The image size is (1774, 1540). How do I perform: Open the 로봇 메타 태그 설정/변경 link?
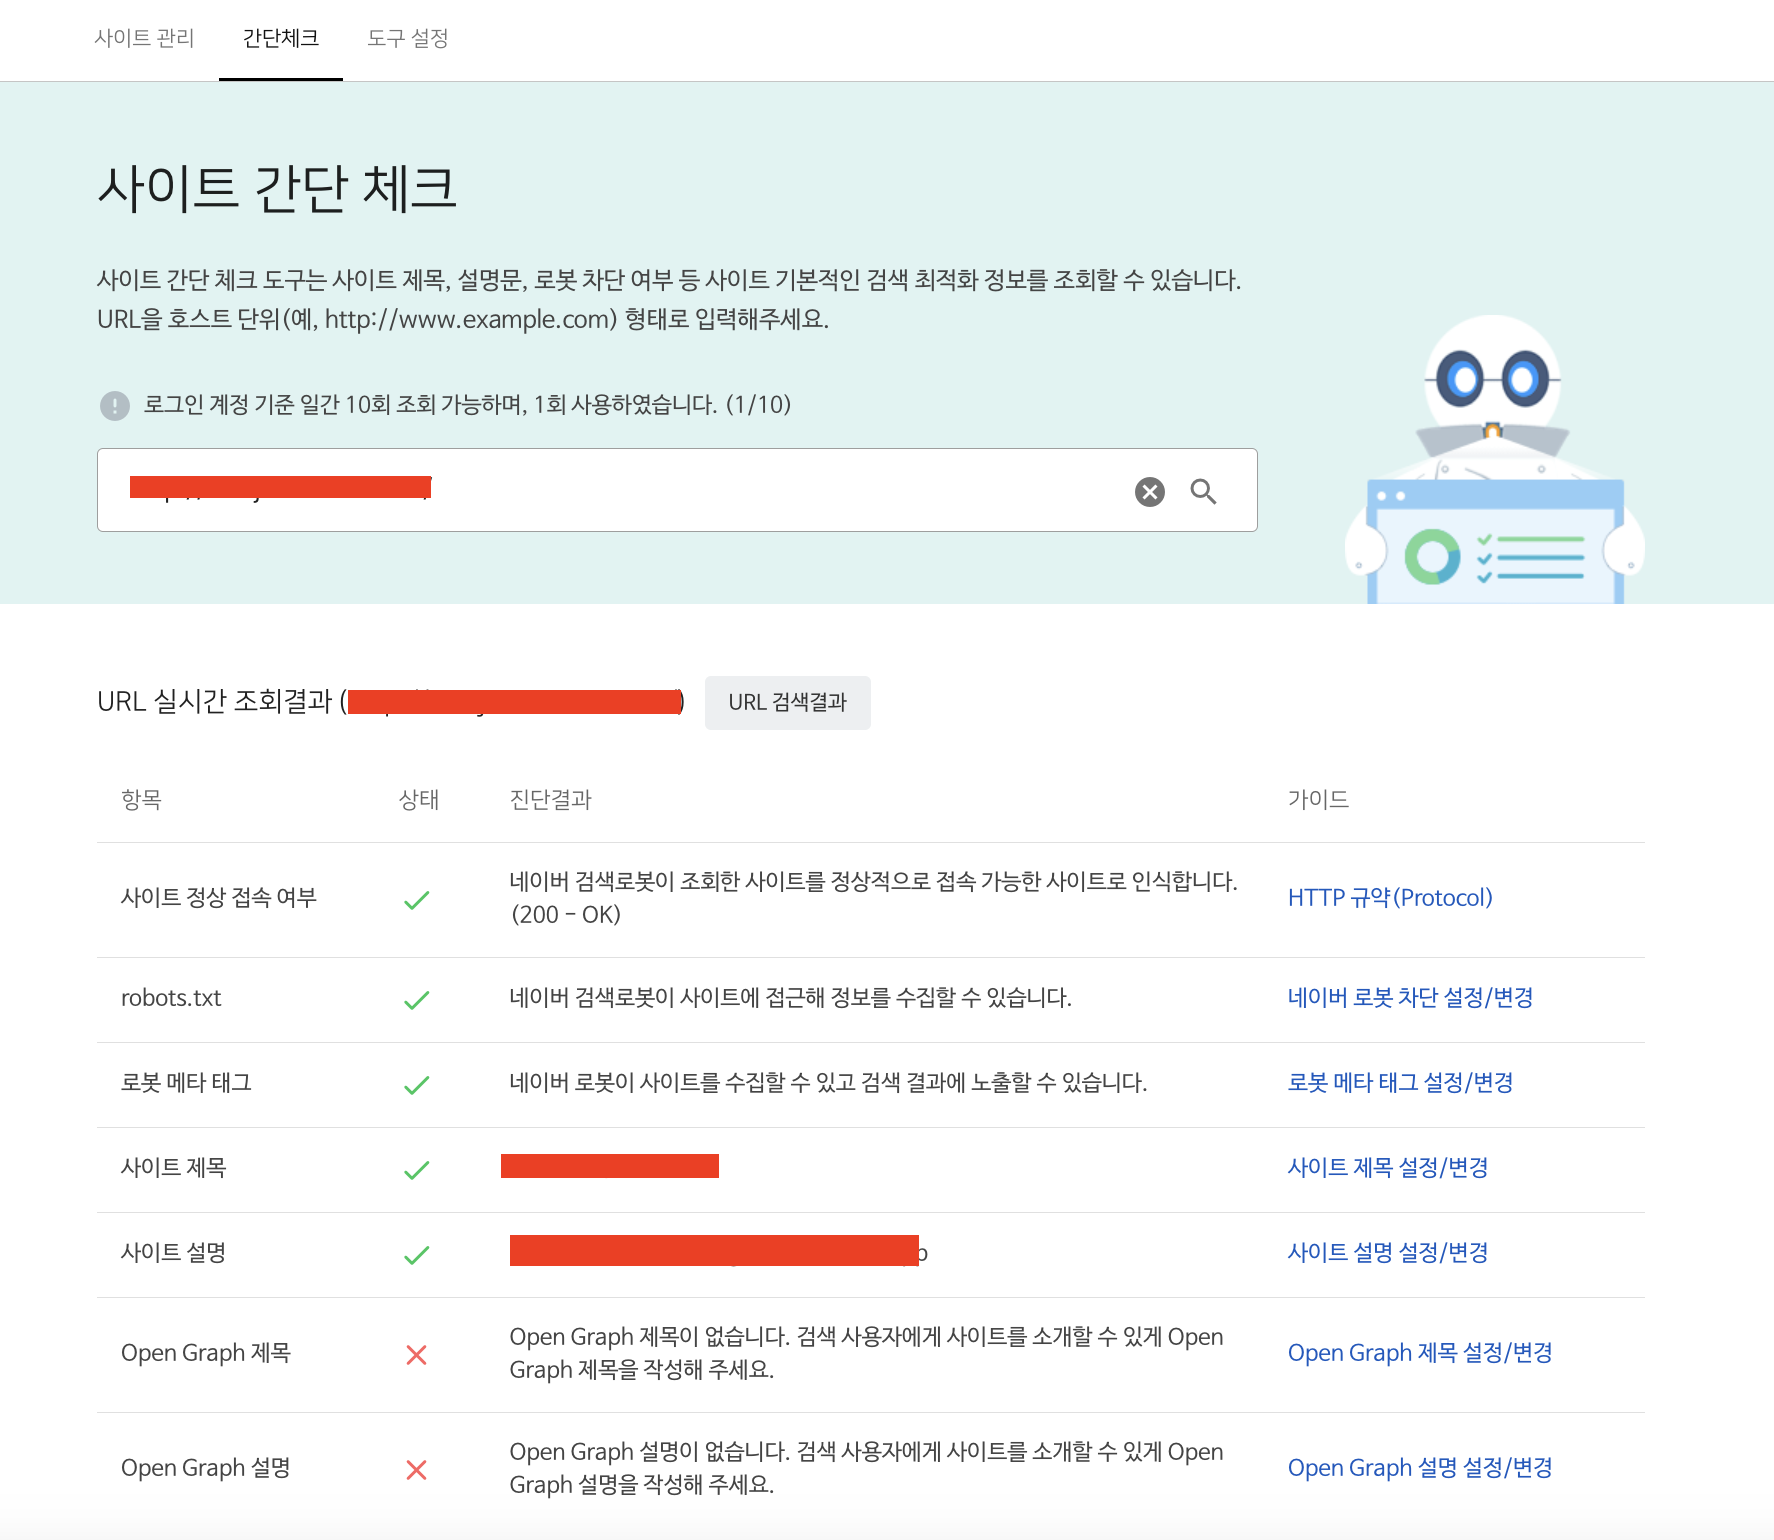point(1400,1083)
